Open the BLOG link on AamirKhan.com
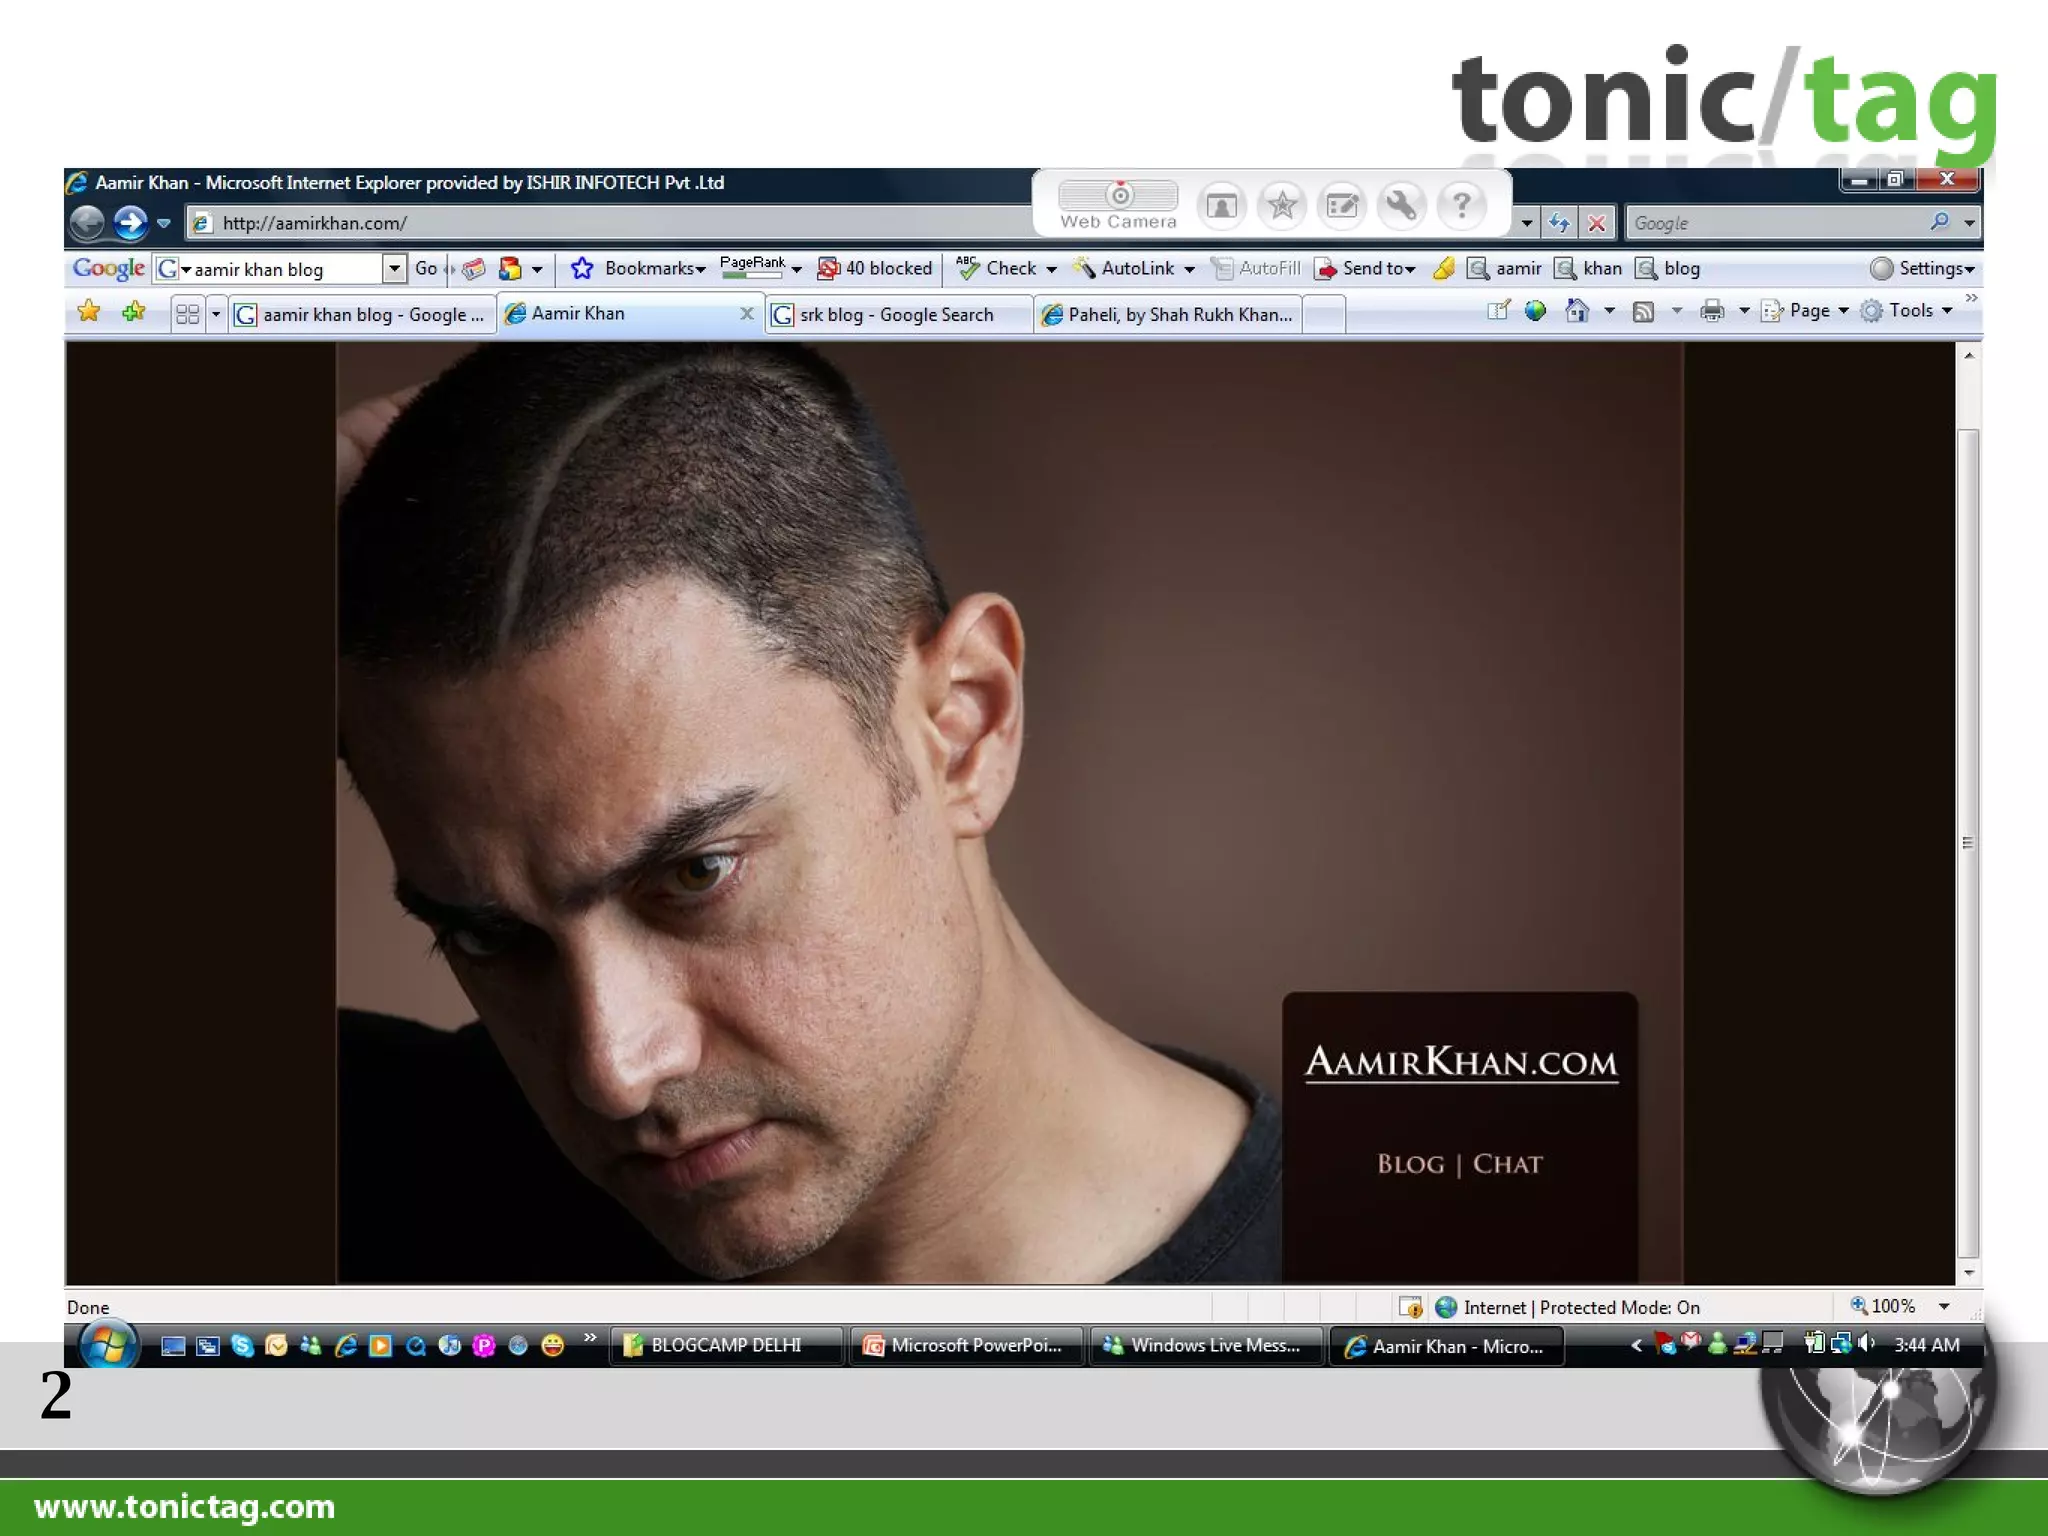This screenshot has width=2048, height=1536. pyautogui.click(x=1410, y=1164)
